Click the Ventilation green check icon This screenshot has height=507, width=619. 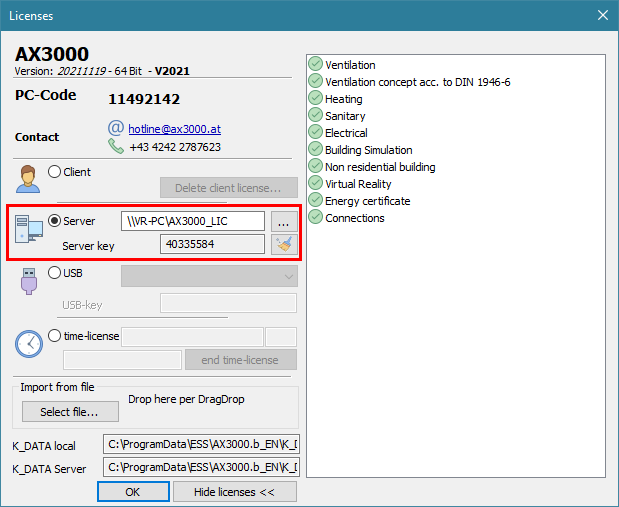point(315,64)
